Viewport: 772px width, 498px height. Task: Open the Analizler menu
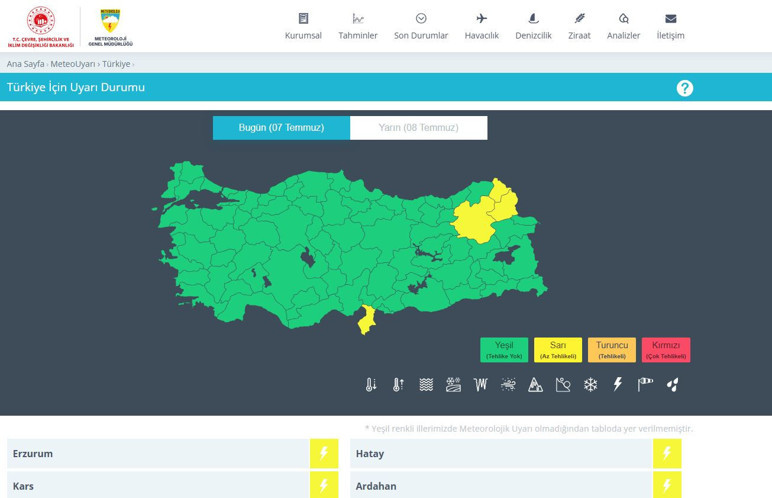pos(623,27)
